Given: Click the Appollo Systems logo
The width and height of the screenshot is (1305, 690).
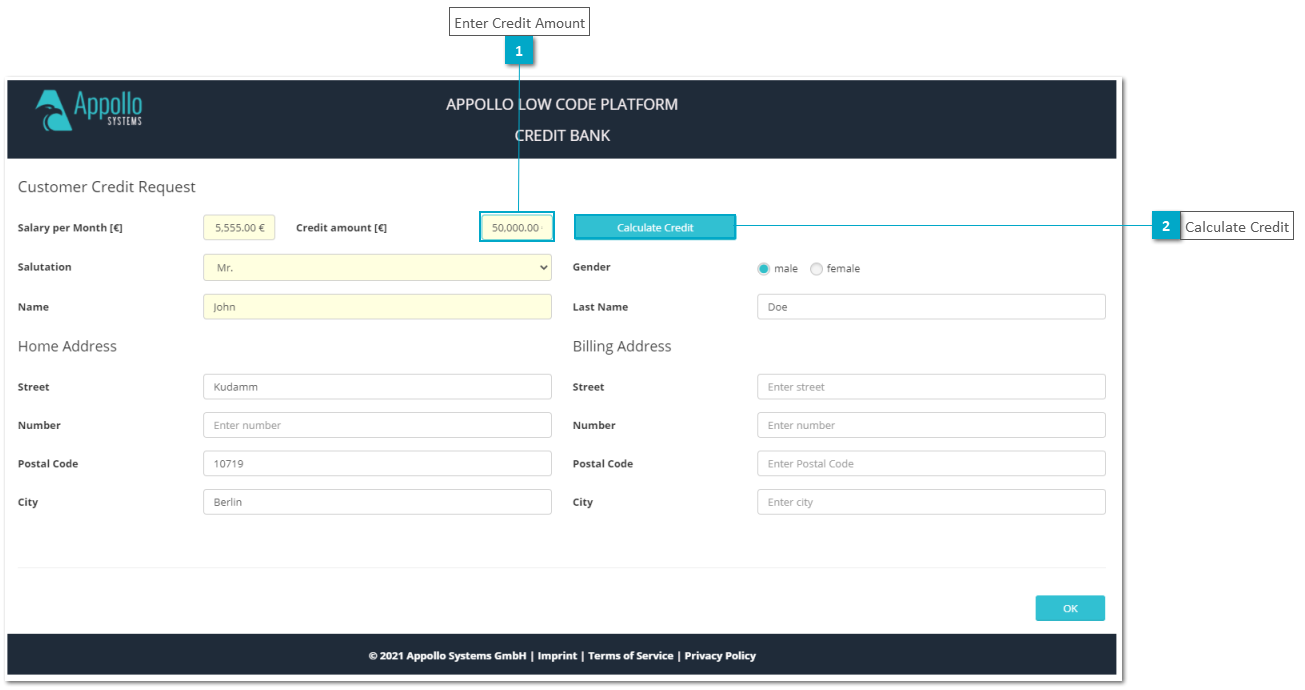Looking at the screenshot, I should 89,110.
